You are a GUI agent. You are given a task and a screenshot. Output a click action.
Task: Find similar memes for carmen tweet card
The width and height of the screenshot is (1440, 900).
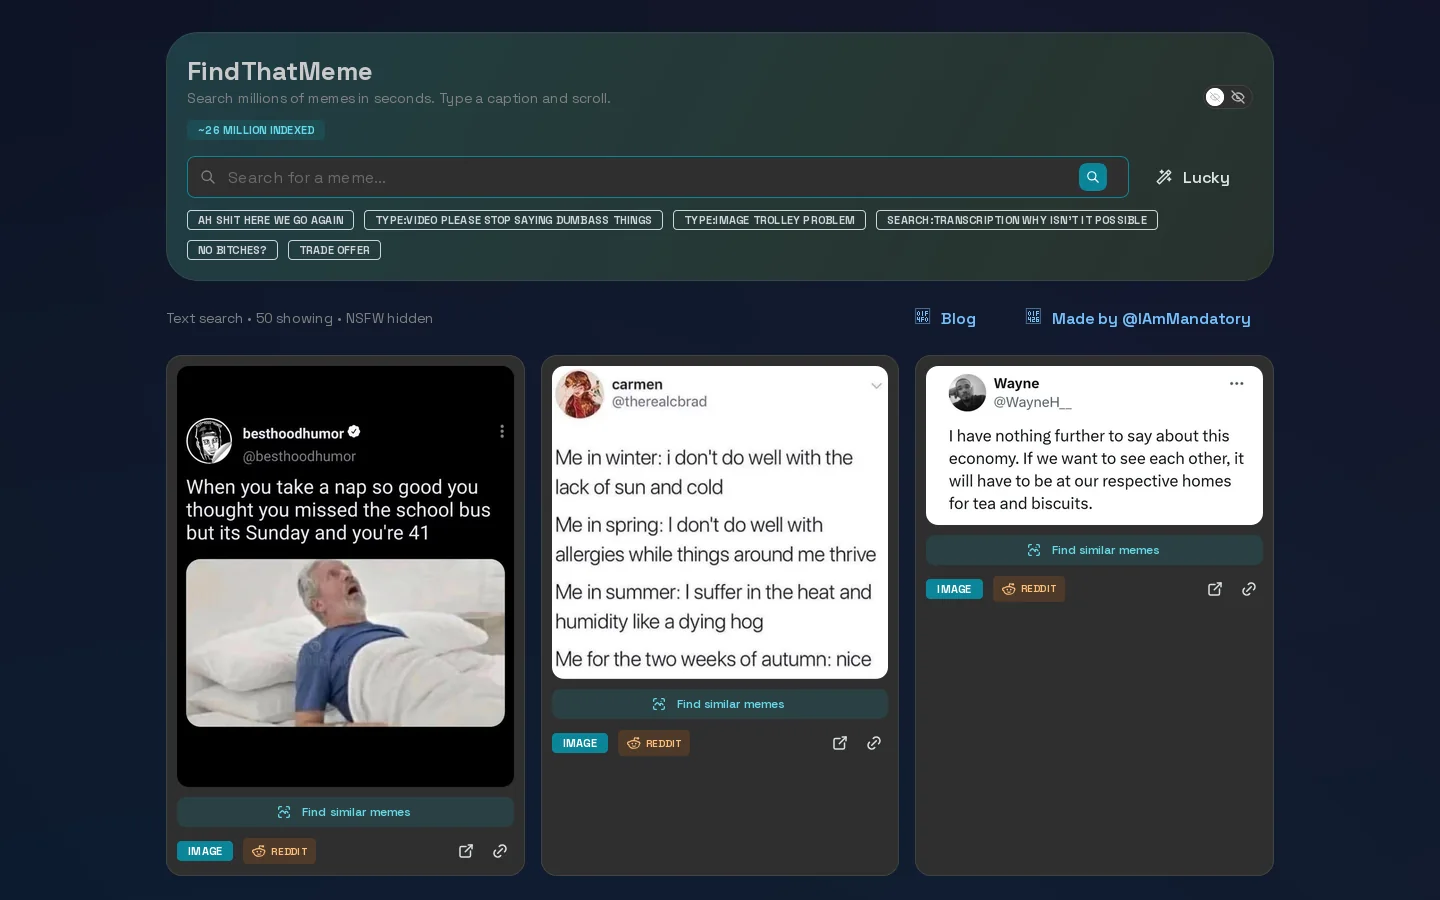coord(720,704)
